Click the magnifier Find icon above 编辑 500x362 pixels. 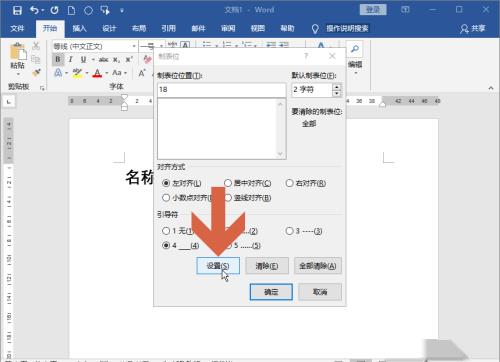click(355, 49)
